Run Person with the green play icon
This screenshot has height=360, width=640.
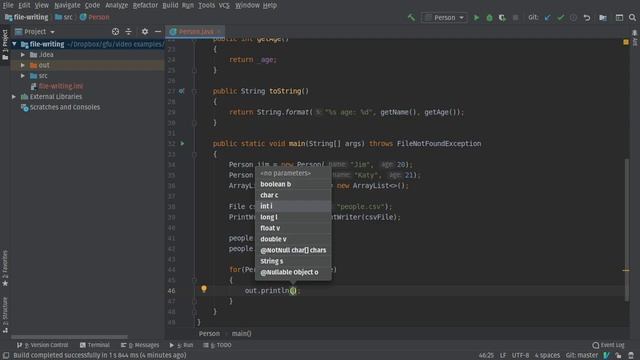(x=476, y=18)
